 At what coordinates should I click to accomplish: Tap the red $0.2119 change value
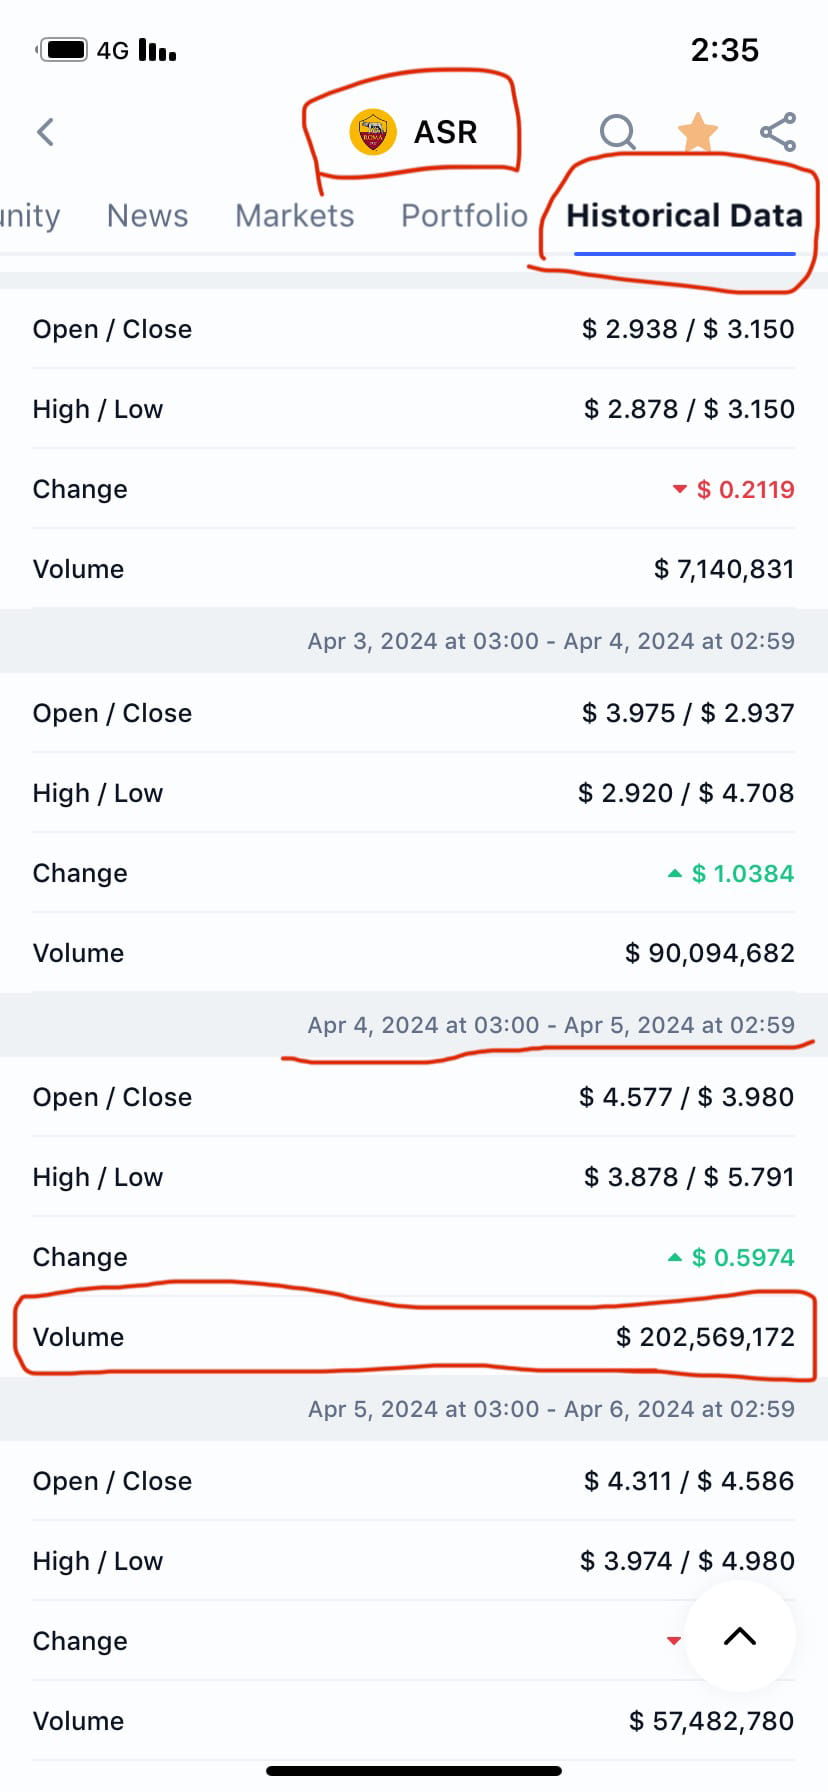click(x=745, y=489)
